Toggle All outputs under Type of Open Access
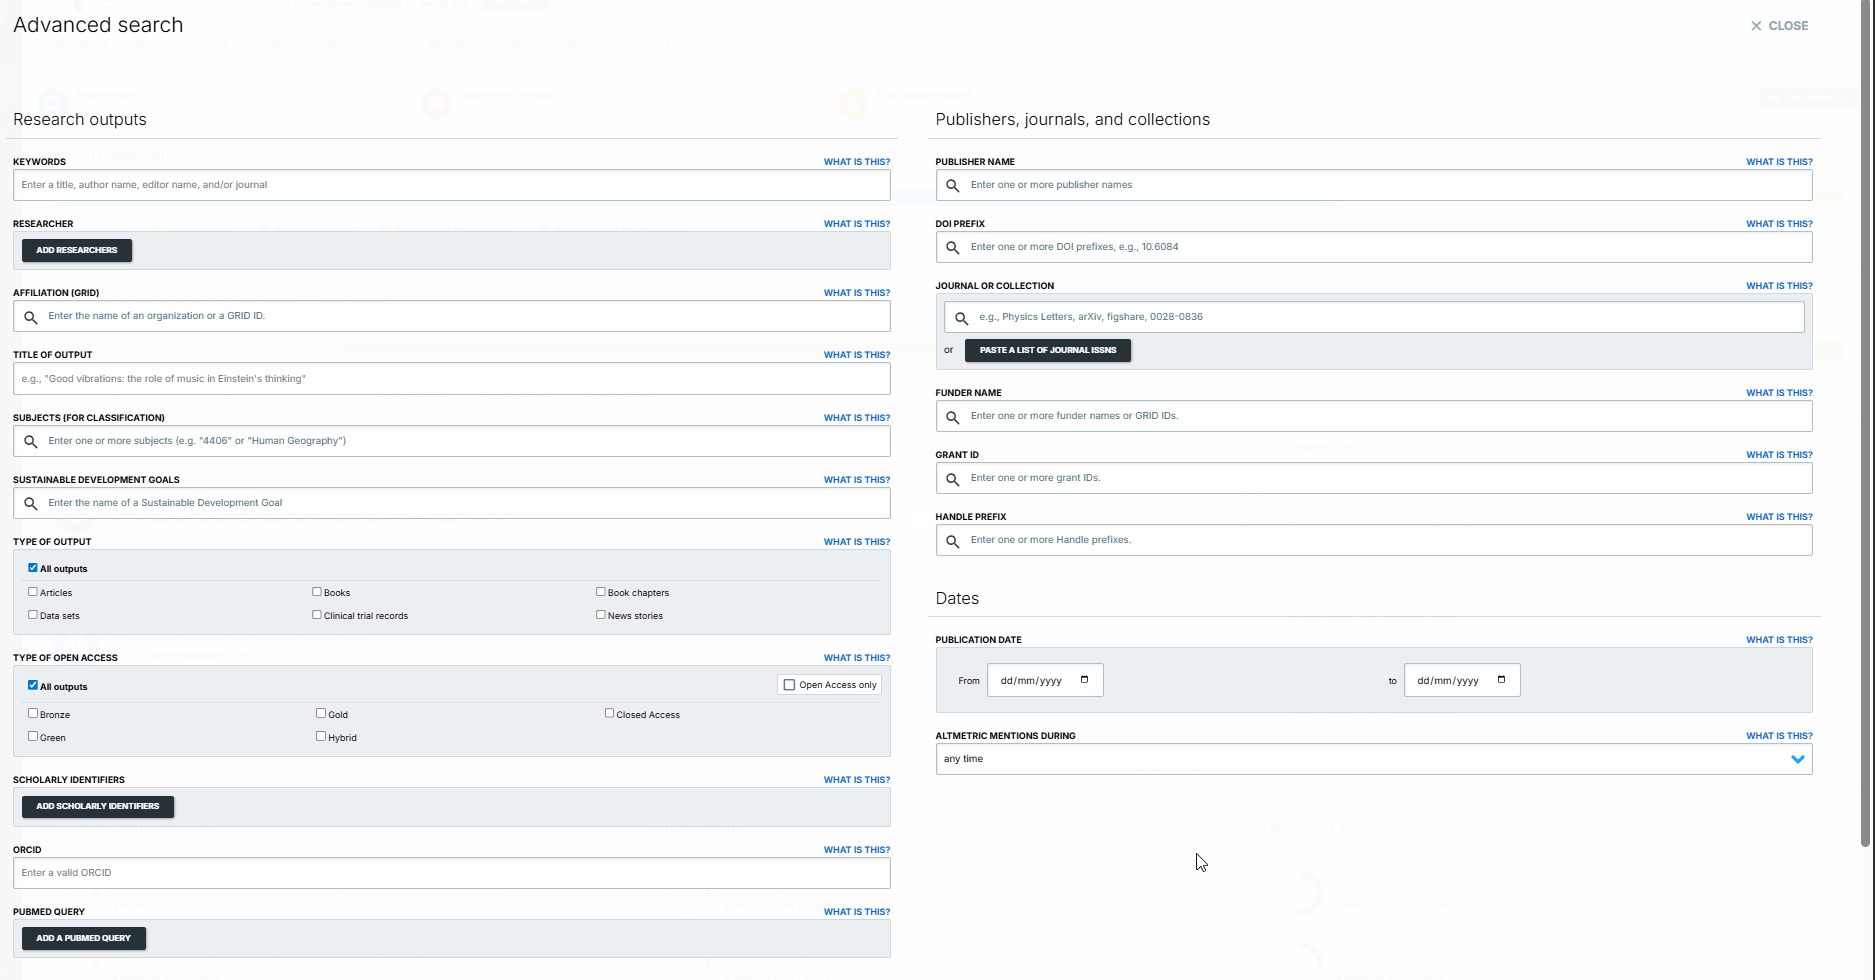This screenshot has width=1875, height=980. 33,685
